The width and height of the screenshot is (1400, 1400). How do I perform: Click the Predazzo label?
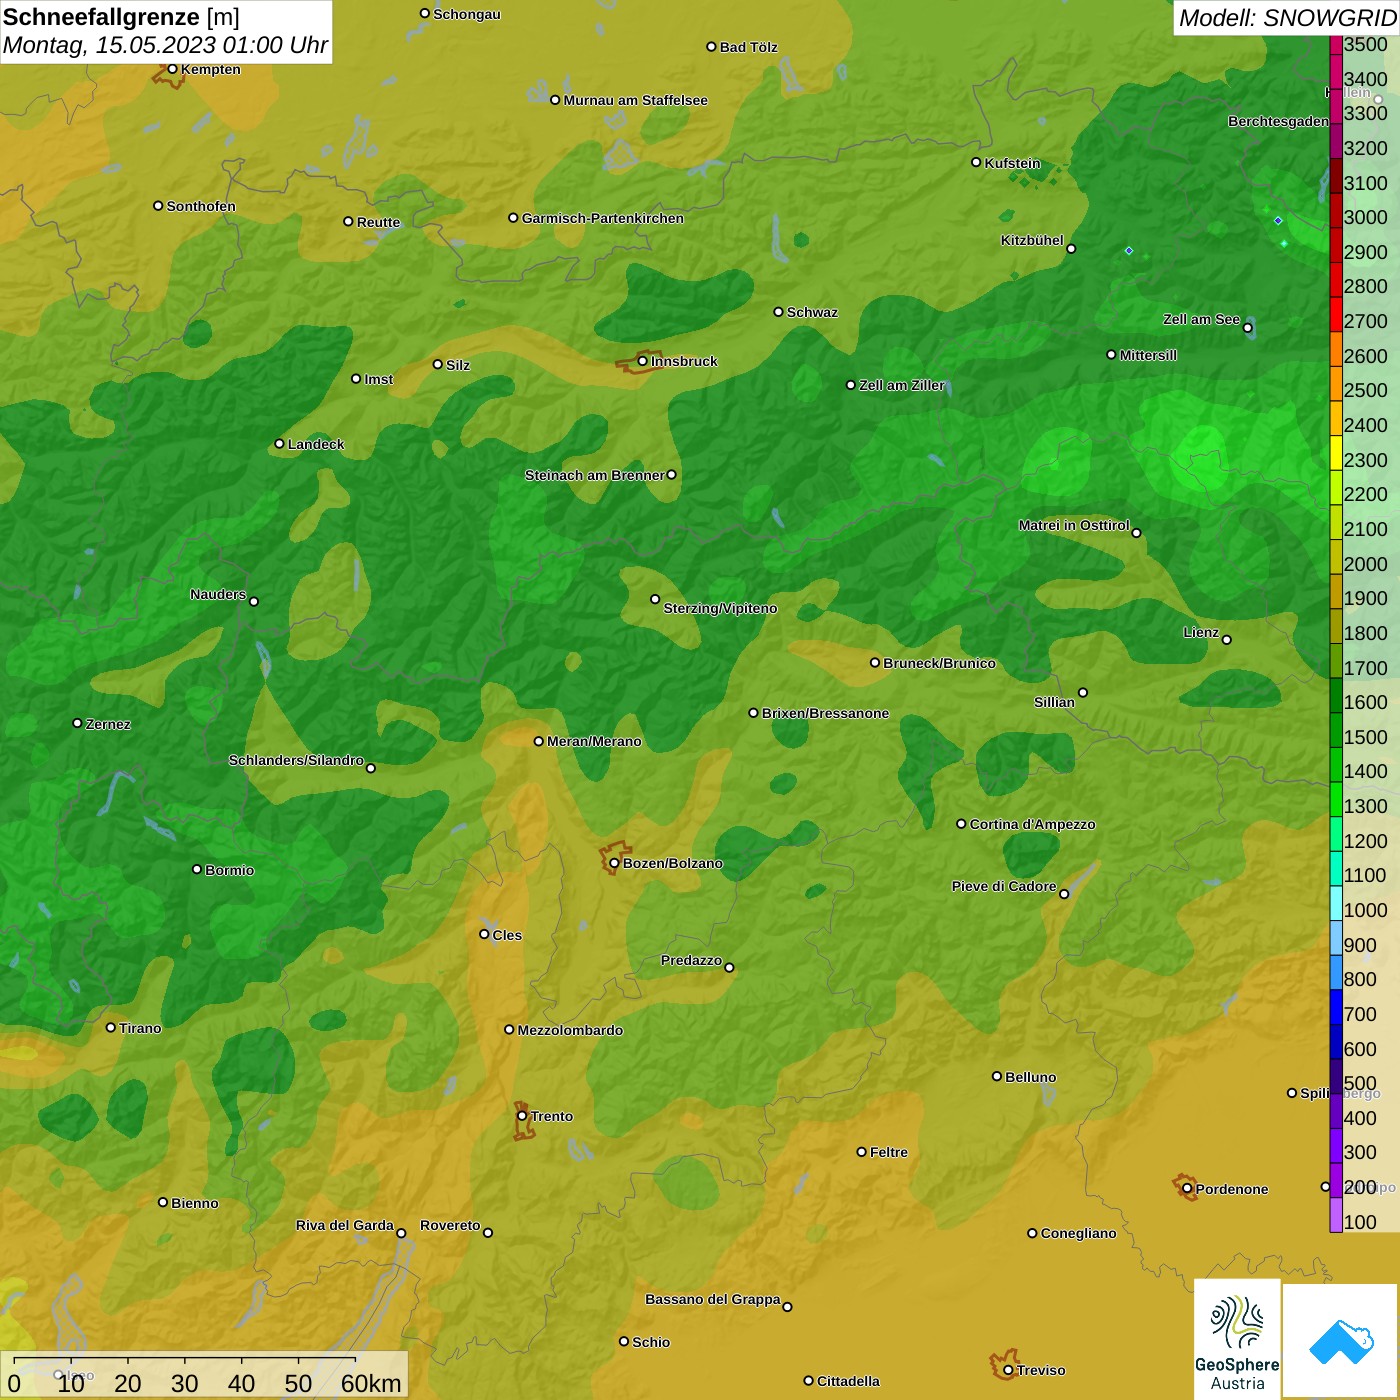pos(691,960)
